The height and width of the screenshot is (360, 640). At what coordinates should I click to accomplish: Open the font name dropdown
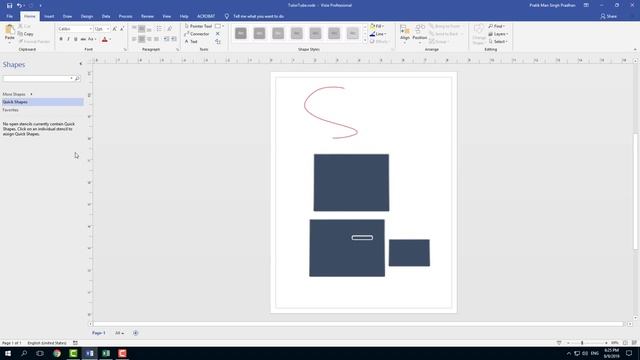(x=90, y=29)
